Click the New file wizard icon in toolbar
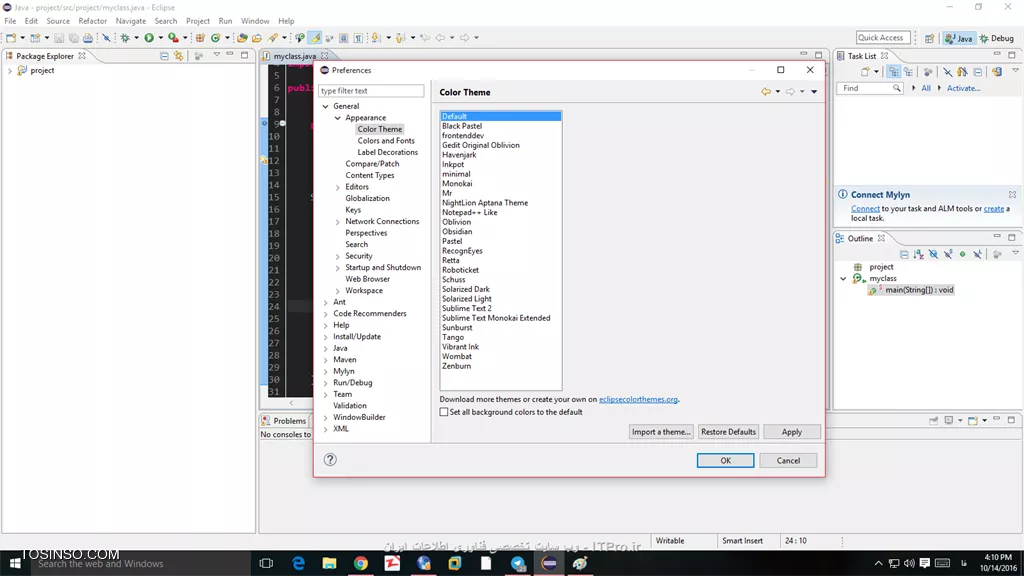Image resolution: width=1024 pixels, height=576 pixels. pyautogui.click(x=11, y=38)
